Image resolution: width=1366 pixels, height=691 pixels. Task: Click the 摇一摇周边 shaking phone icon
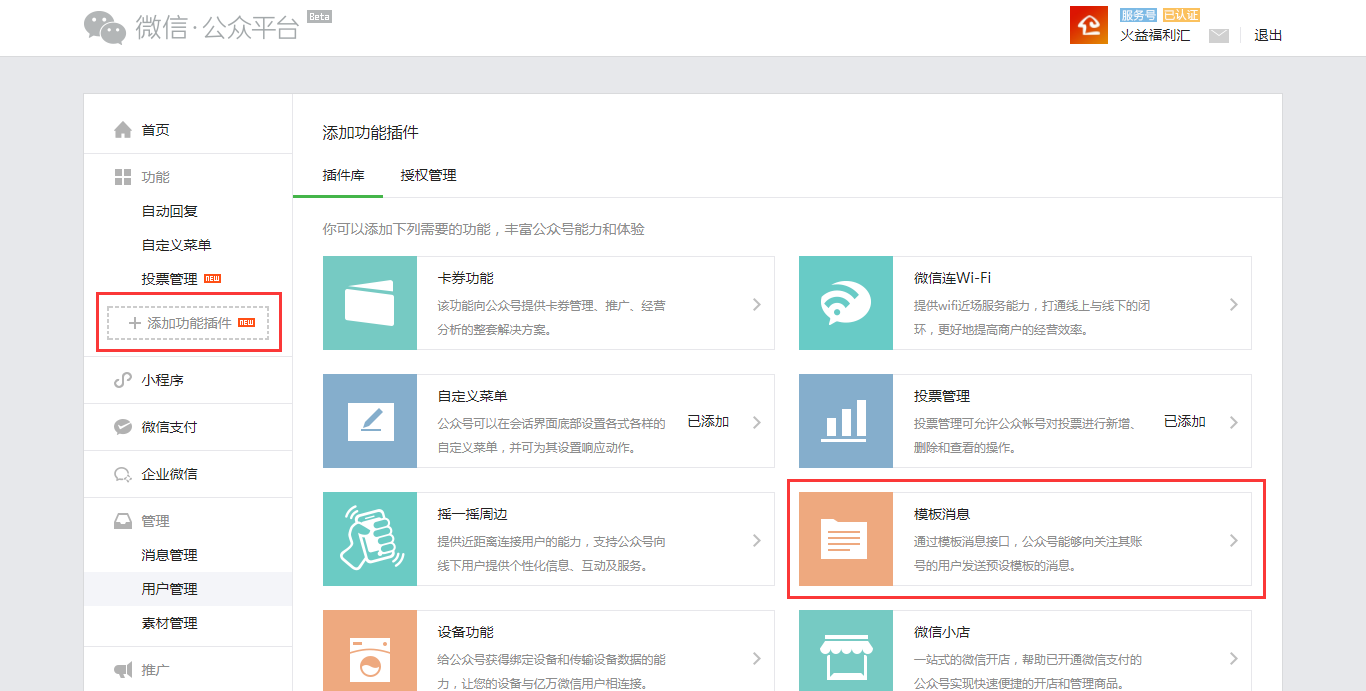370,539
